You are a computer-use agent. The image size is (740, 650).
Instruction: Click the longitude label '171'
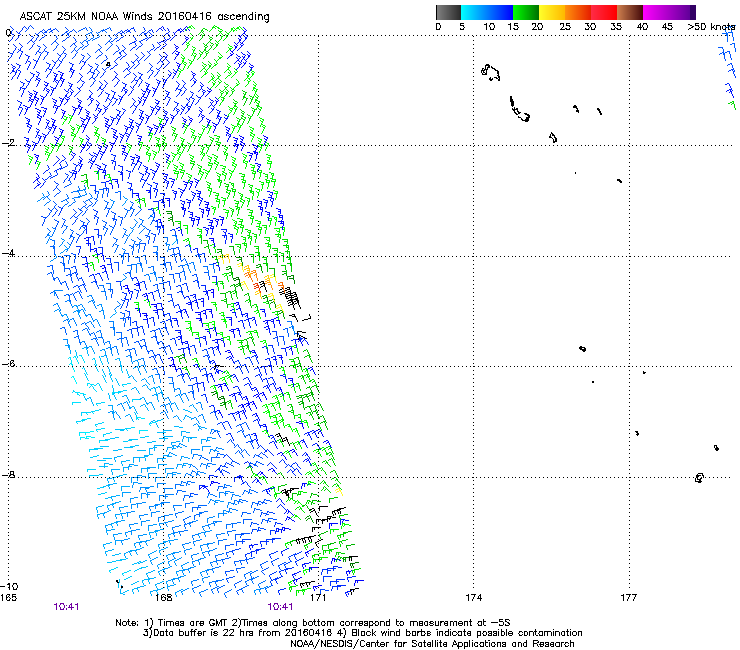tap(318, 598)
